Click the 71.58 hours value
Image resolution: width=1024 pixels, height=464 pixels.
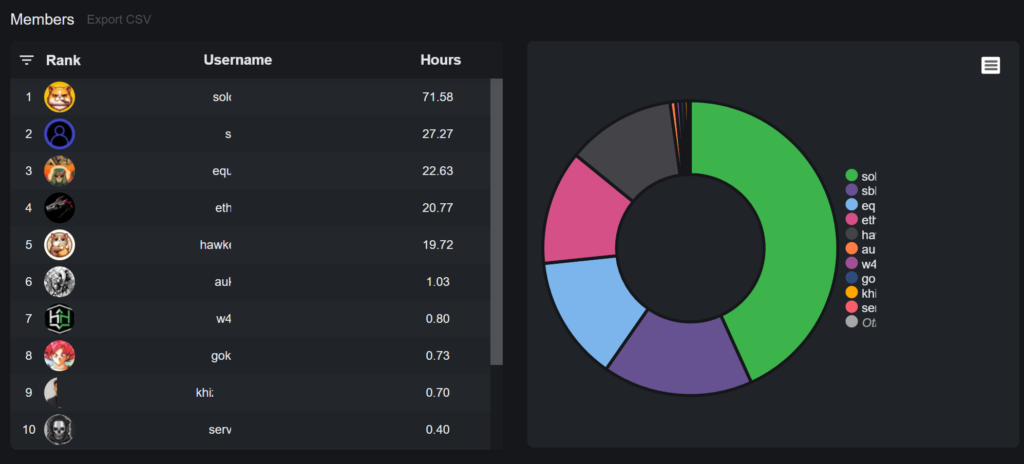point(438,97)
